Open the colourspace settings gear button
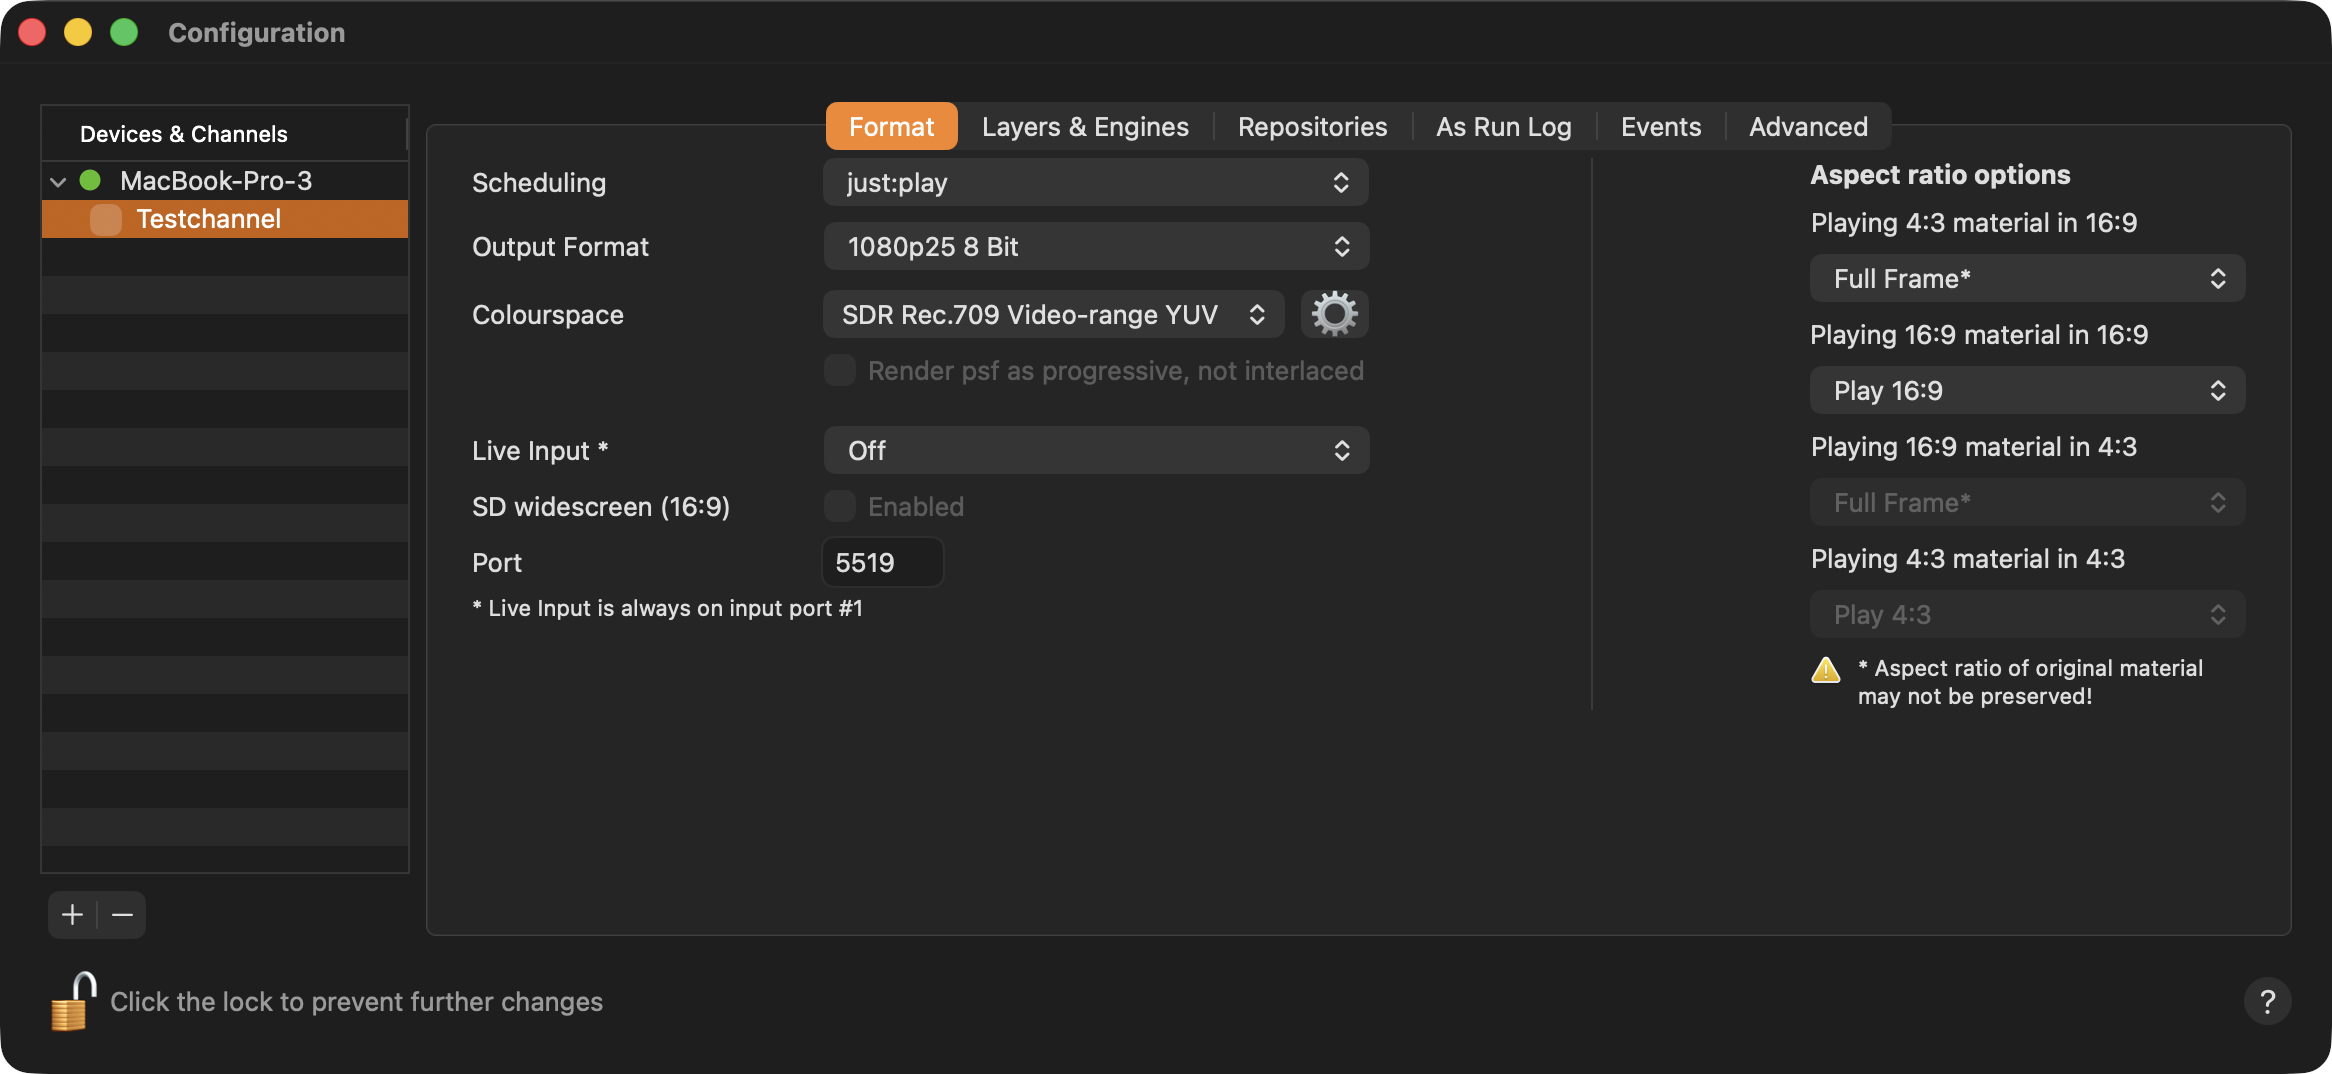The image size is (2332, 1074). 1334,314
